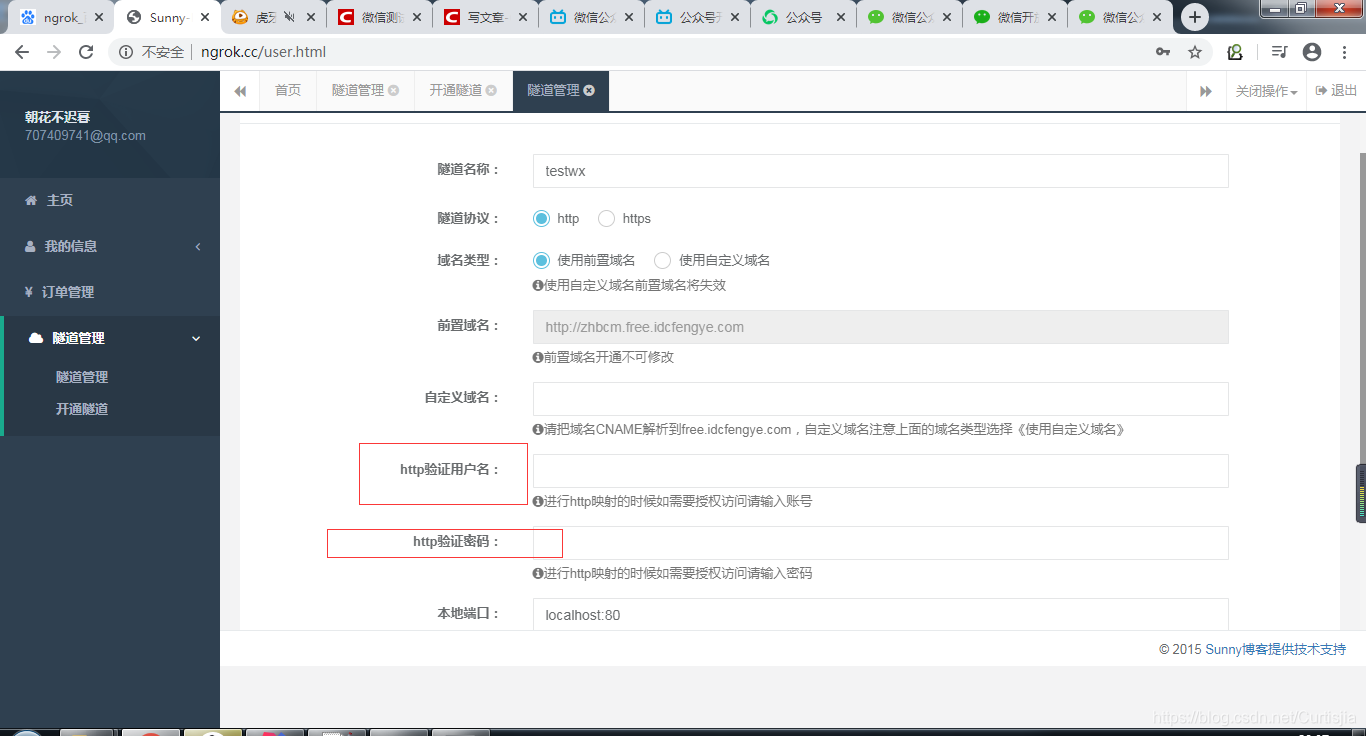This screenshot has width=1366, height=736.
Task: Click the address bar URL ngrok.cc/user.html
Action: click(x=263, y=52)
